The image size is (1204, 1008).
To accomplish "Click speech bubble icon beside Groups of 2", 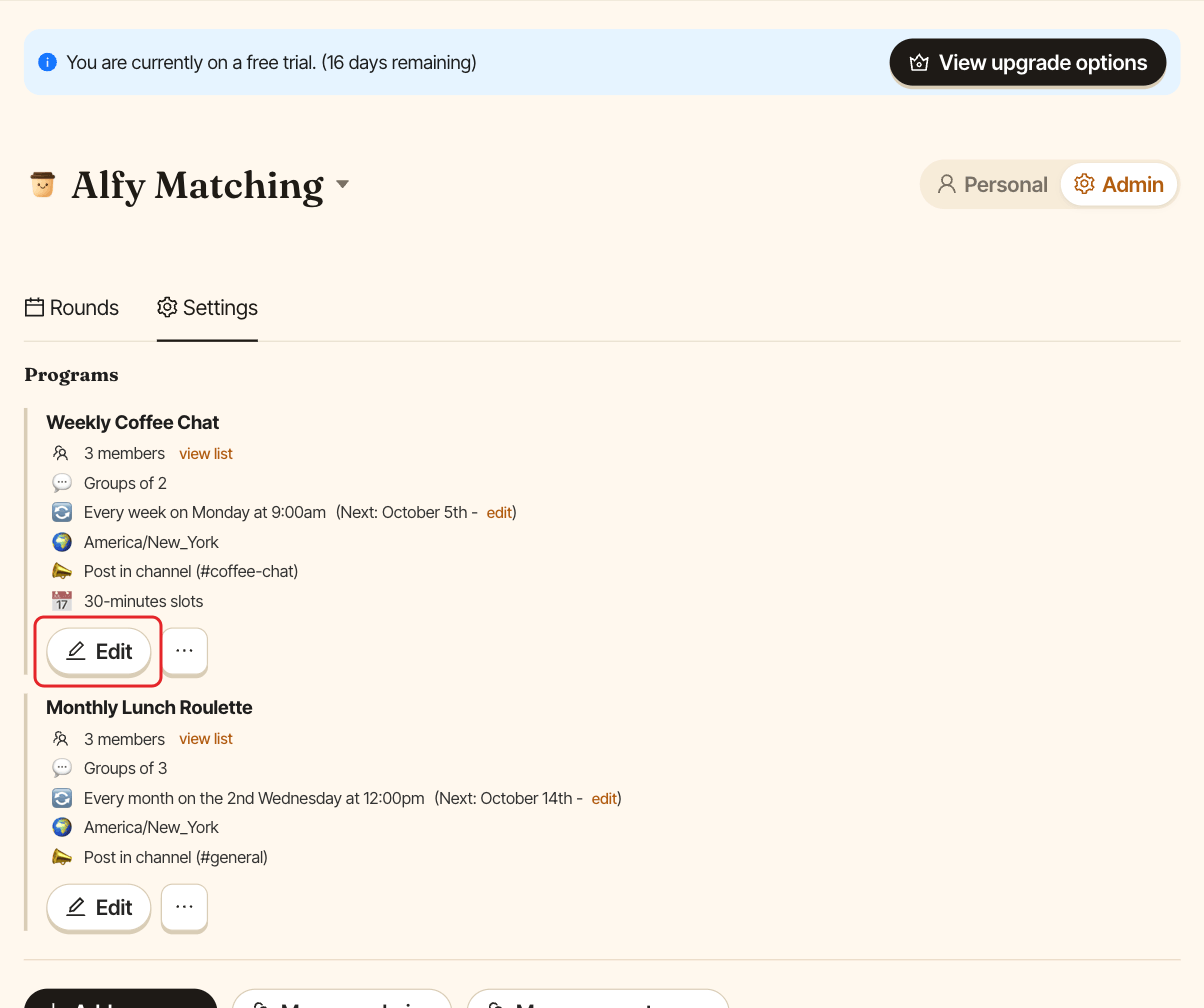I will point(62,483).
